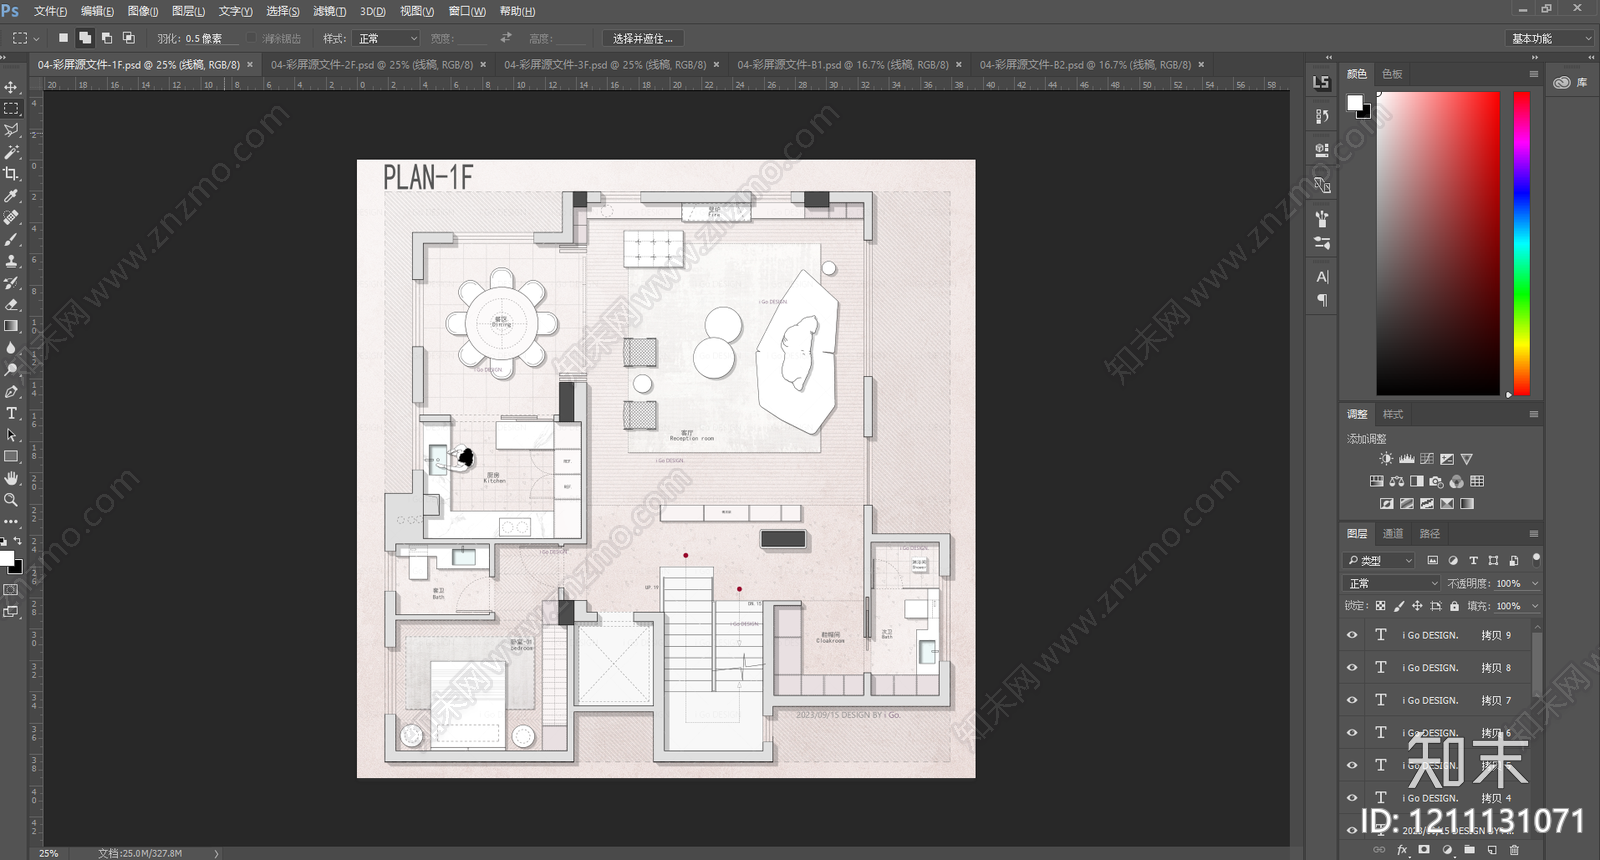Viewport: 1600px width, 860px height.
Task: Select the Gradient tool
Action: (11, 326)
